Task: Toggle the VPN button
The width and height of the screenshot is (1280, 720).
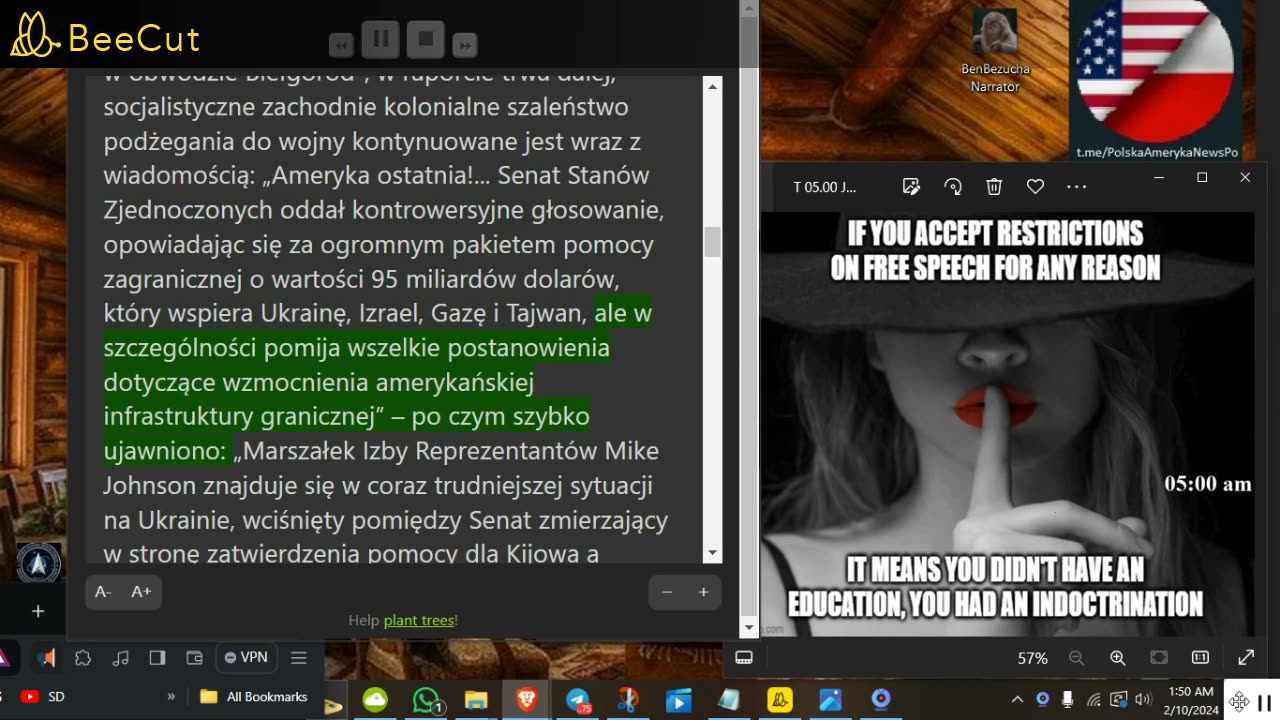Action: point(246,657)
